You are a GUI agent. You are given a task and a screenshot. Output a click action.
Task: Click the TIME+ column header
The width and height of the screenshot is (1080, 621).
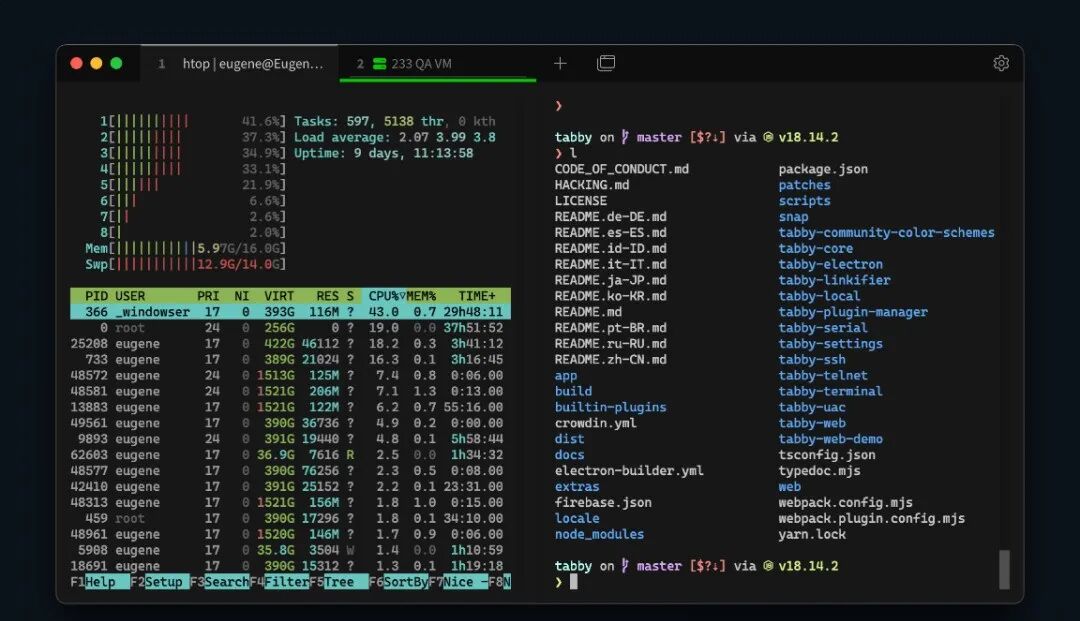tap(477, 296)
